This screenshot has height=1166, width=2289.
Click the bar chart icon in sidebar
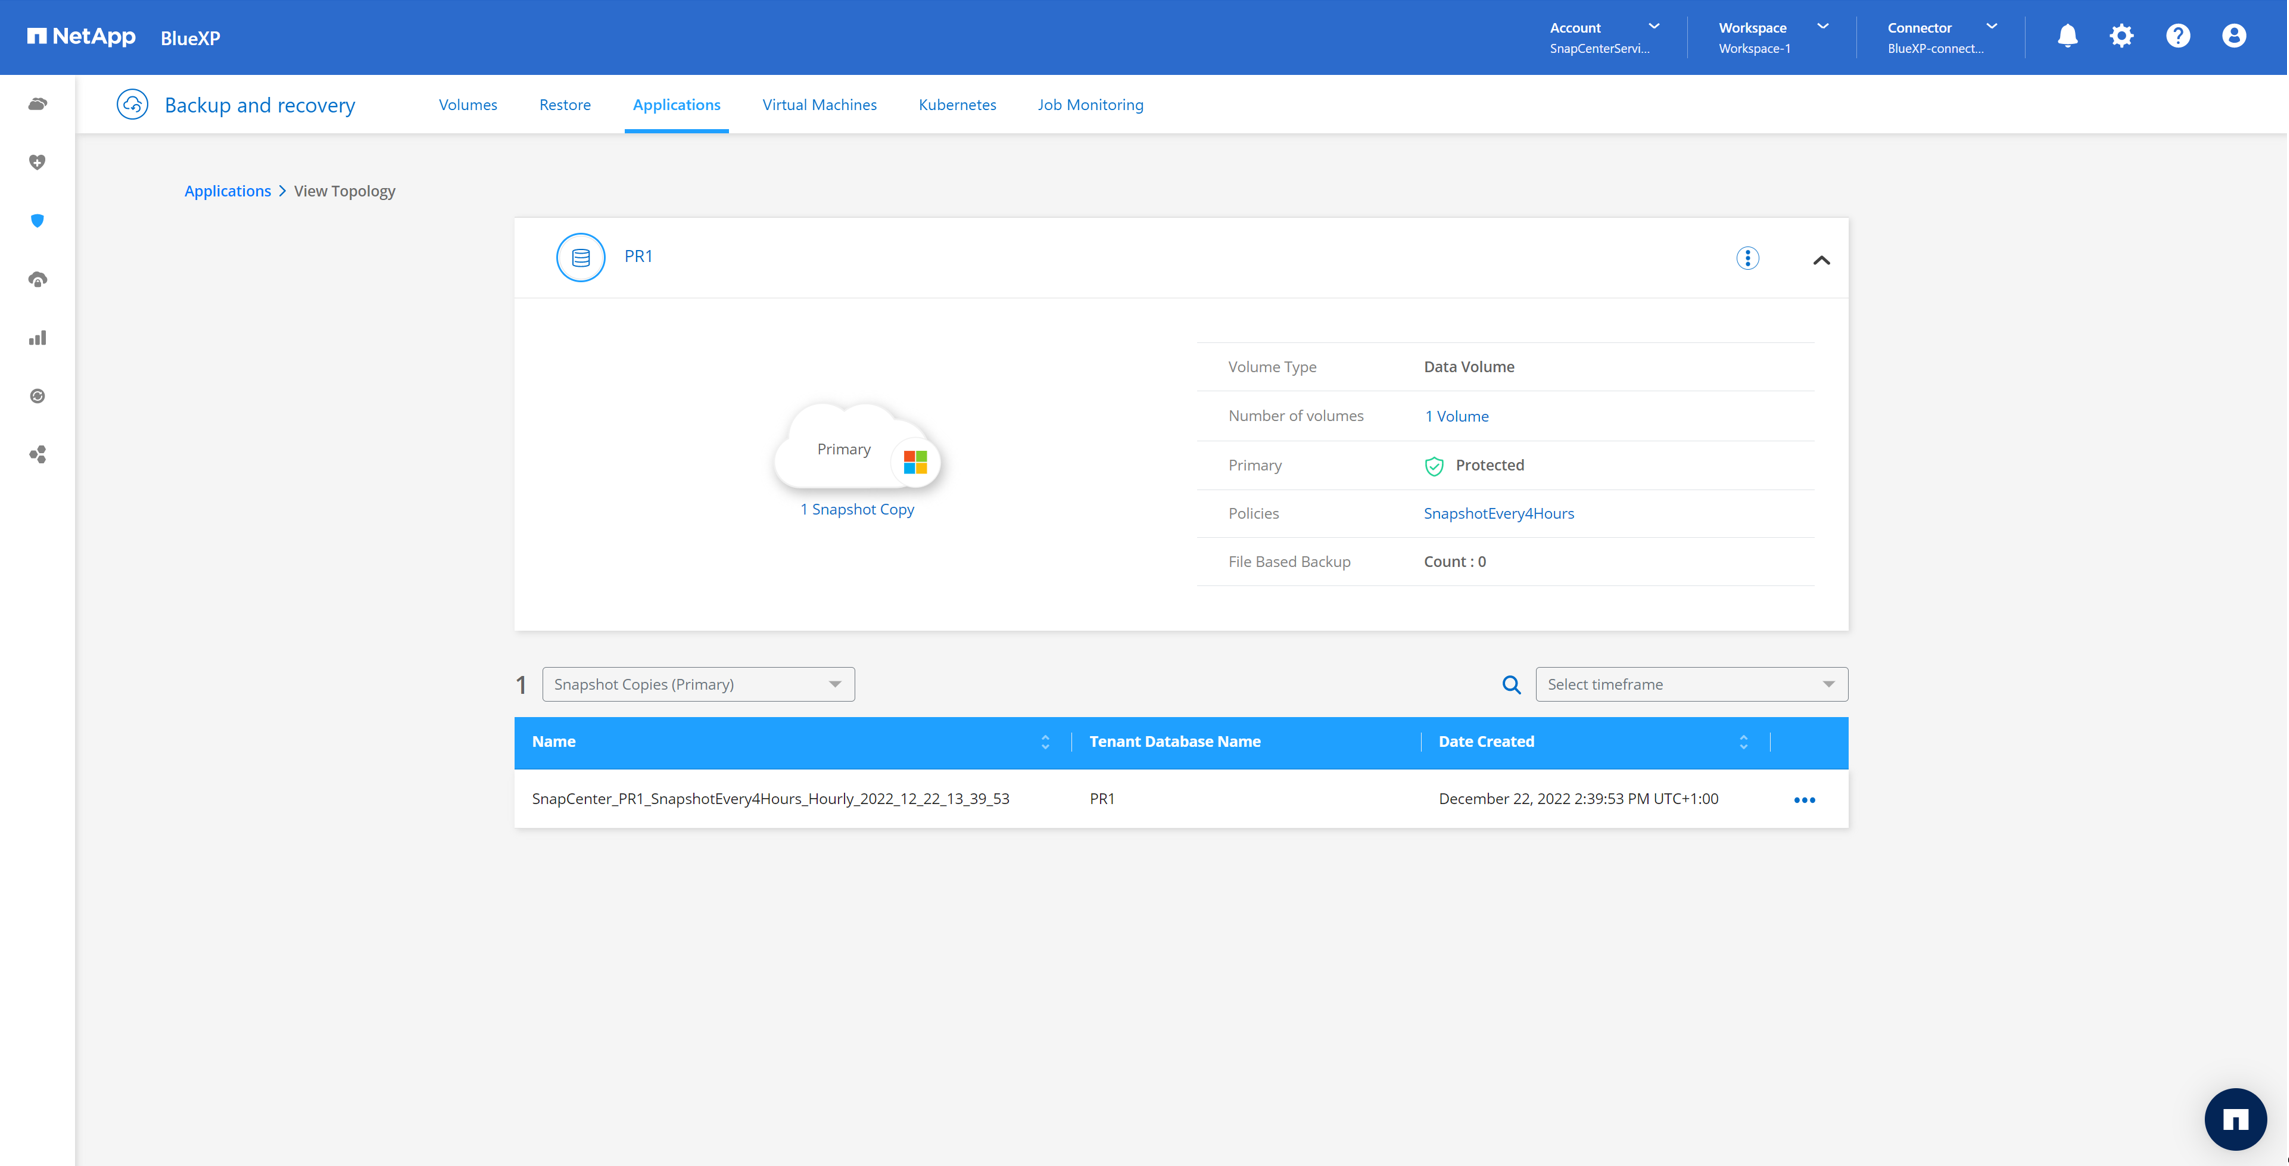[x=38, y=338]
